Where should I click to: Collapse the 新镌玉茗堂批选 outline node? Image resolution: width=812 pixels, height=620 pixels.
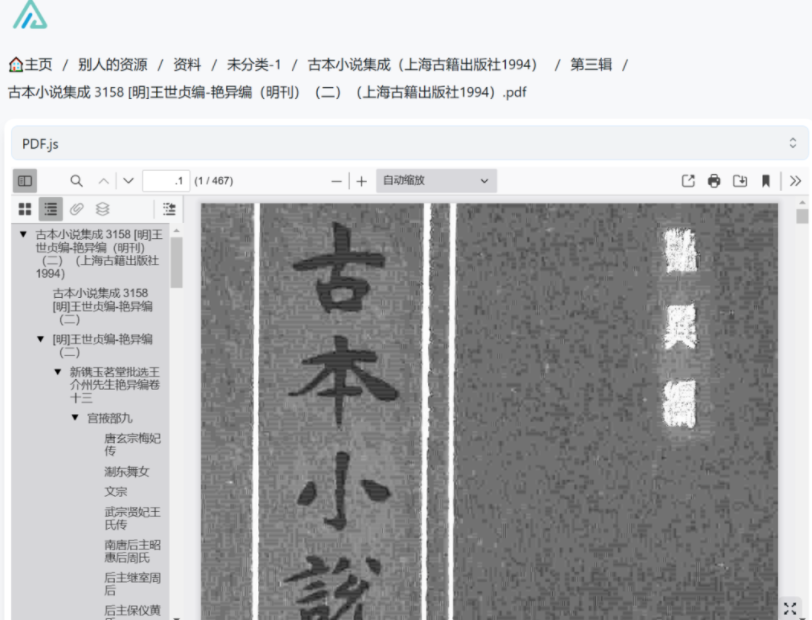pos(58,372)
